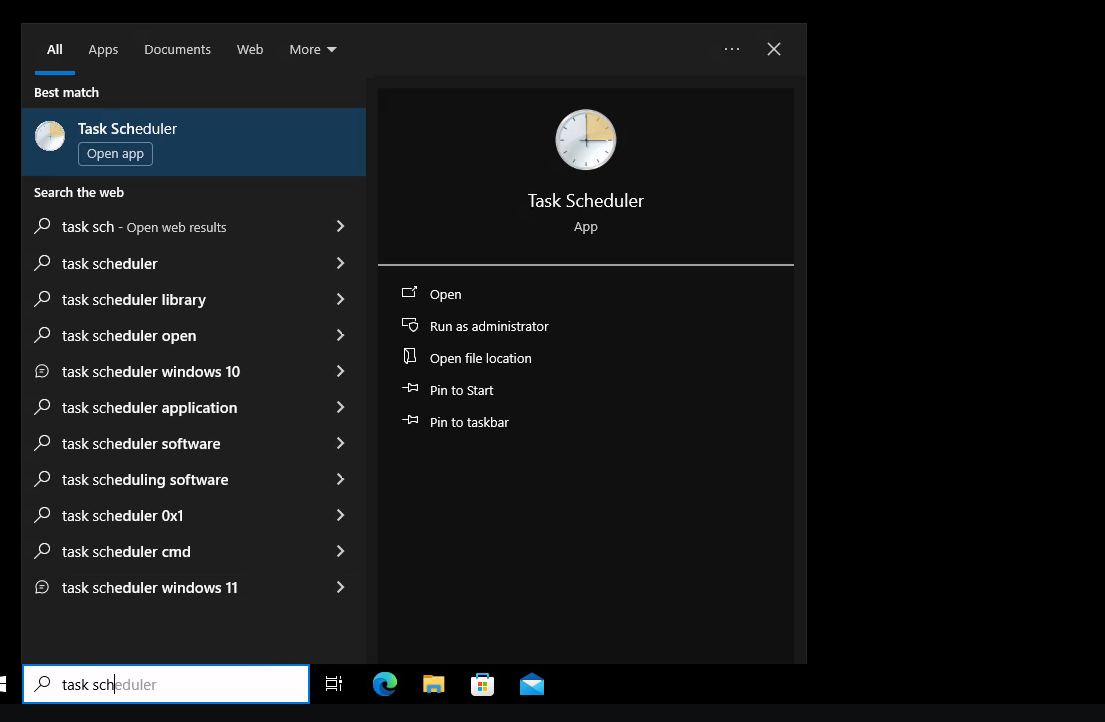1105x722 pixels.
Task: Open File Explorer from the taskbar
Action: click(433, 684)
